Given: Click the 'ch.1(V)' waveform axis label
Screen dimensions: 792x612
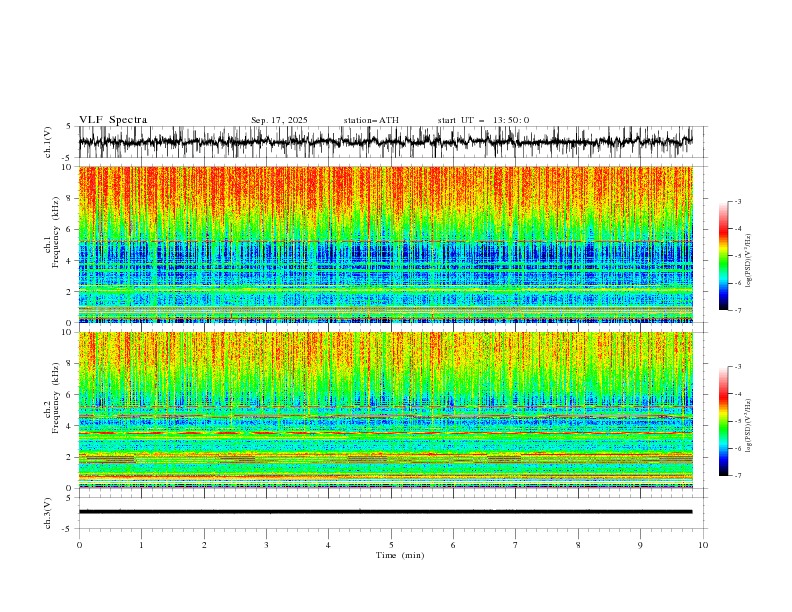Looking at the screenshot, I should (x=48, y=142).
